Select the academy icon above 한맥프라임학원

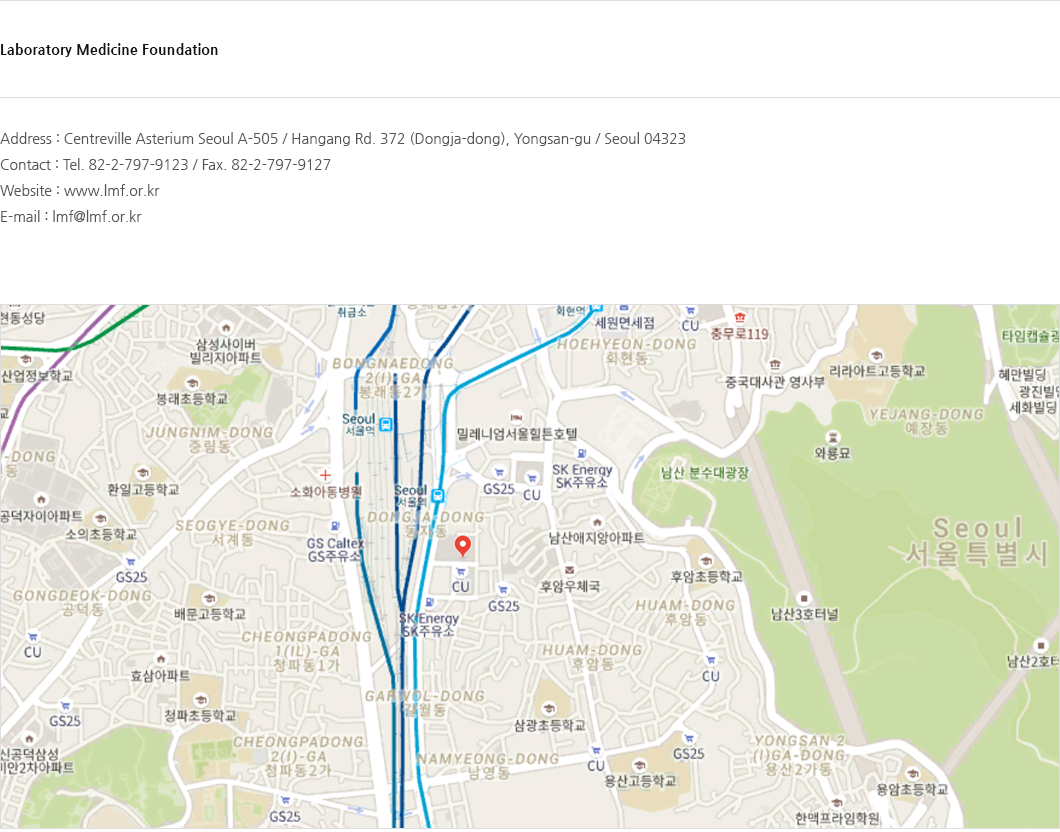[x=836, y=803]
